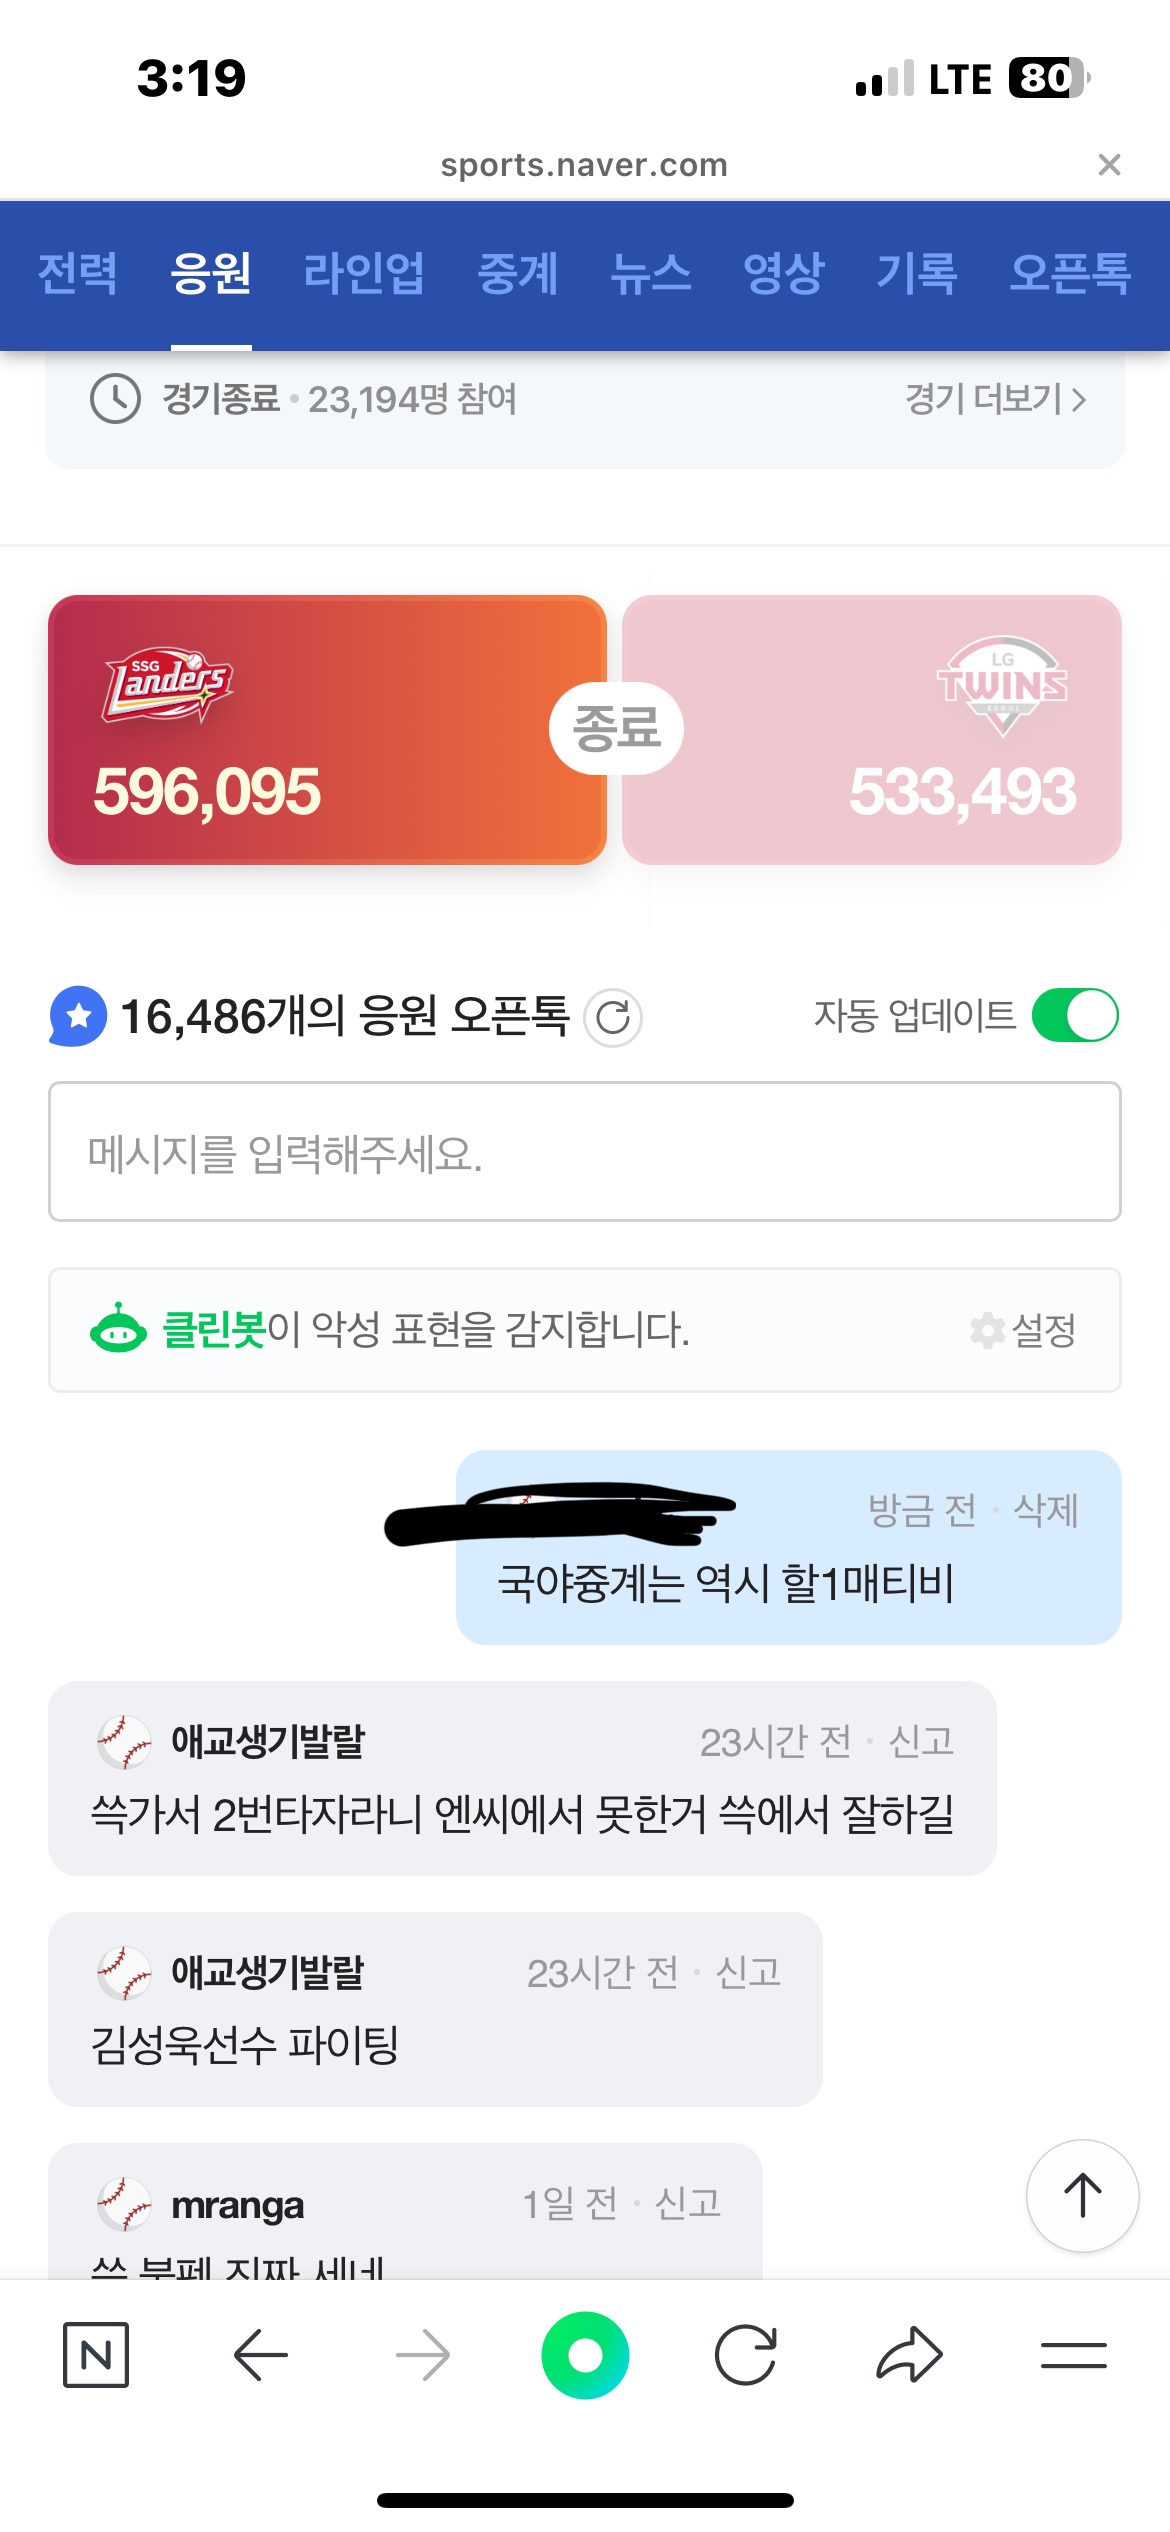Delete my comment via 삭제
This screenshot has height=2532, width=1170.
point(1046,1511)
